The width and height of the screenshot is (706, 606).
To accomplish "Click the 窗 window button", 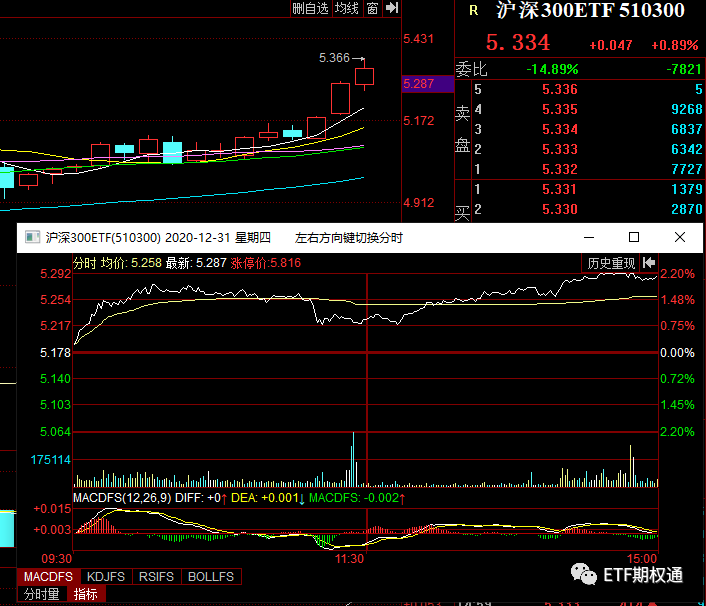I will pos(372,8).
